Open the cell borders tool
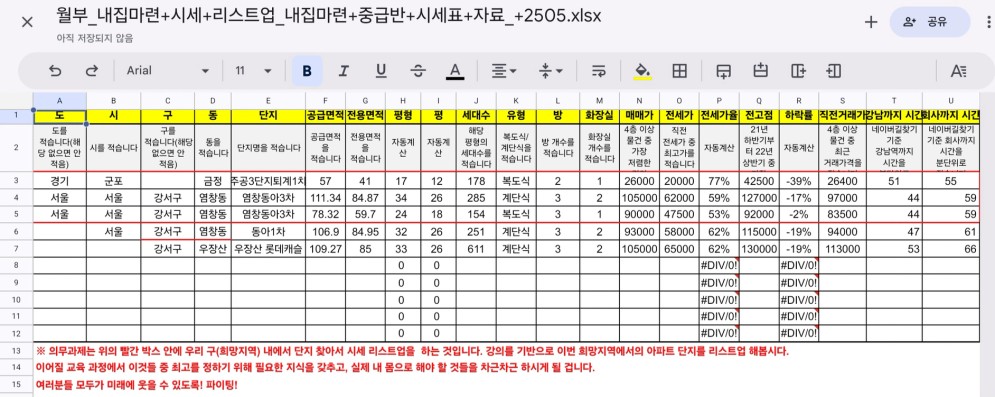The width and height of the screenshot is (995, 397). pos(680,71)
